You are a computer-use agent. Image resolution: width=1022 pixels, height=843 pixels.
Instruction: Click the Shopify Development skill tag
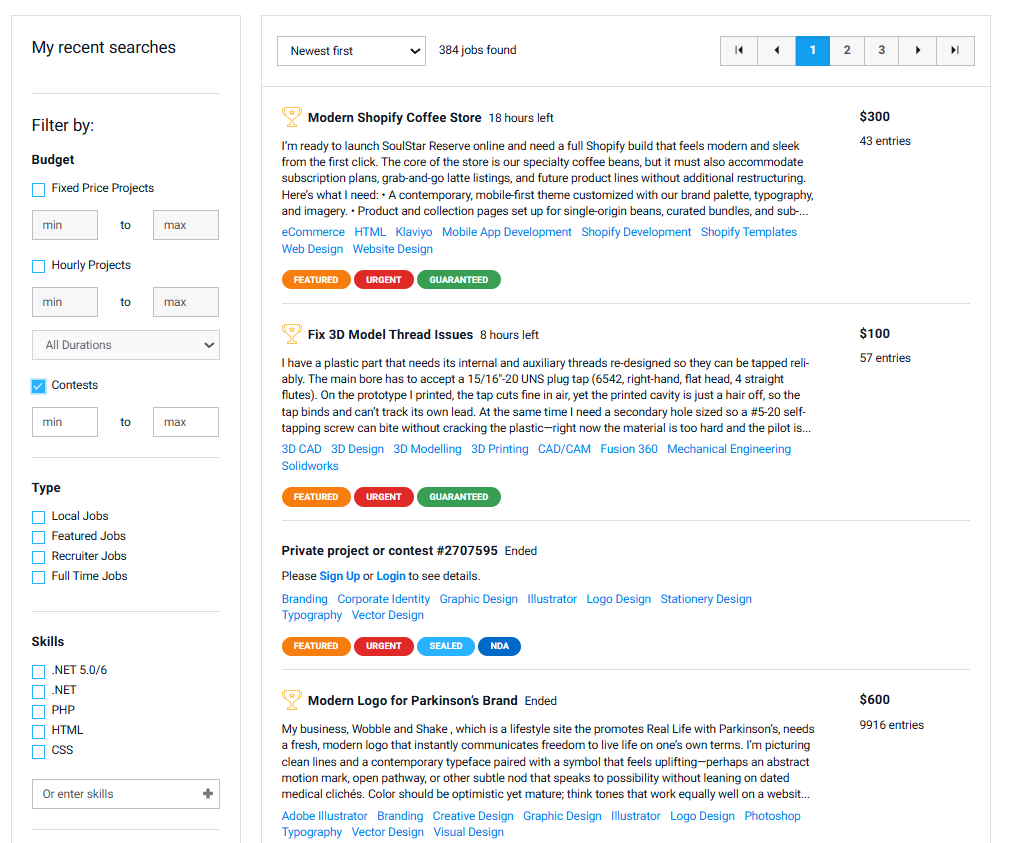635,232
